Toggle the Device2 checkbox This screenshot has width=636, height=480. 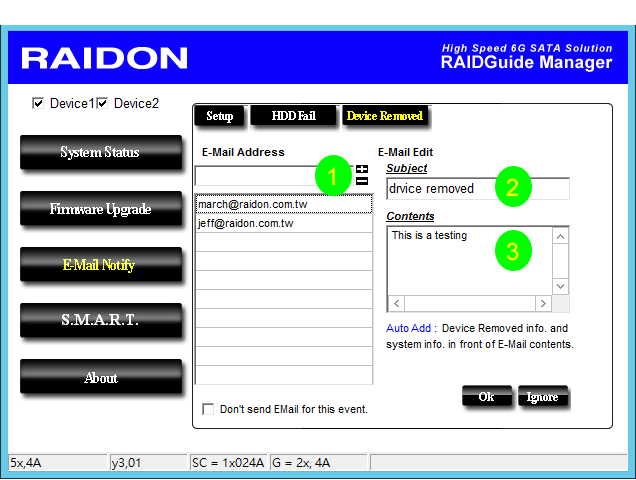(102, 103)
